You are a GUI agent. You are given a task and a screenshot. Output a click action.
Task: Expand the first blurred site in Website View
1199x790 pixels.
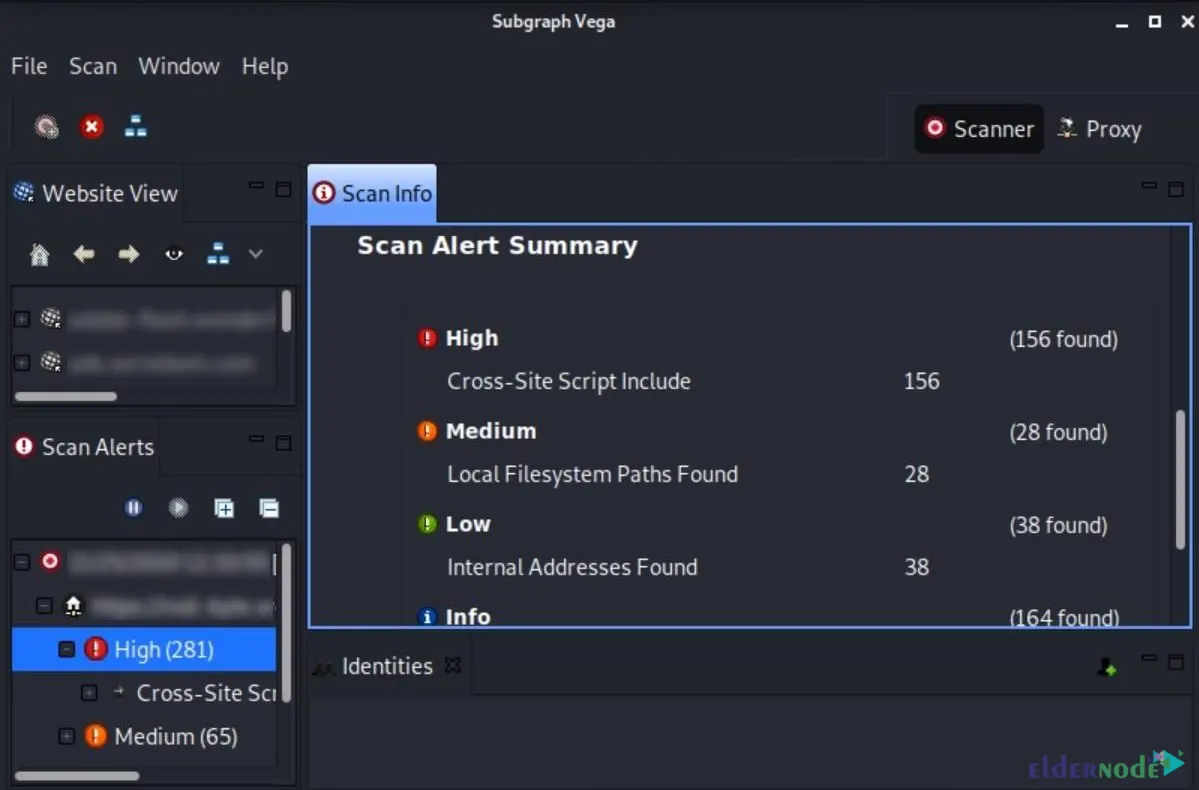21,319
